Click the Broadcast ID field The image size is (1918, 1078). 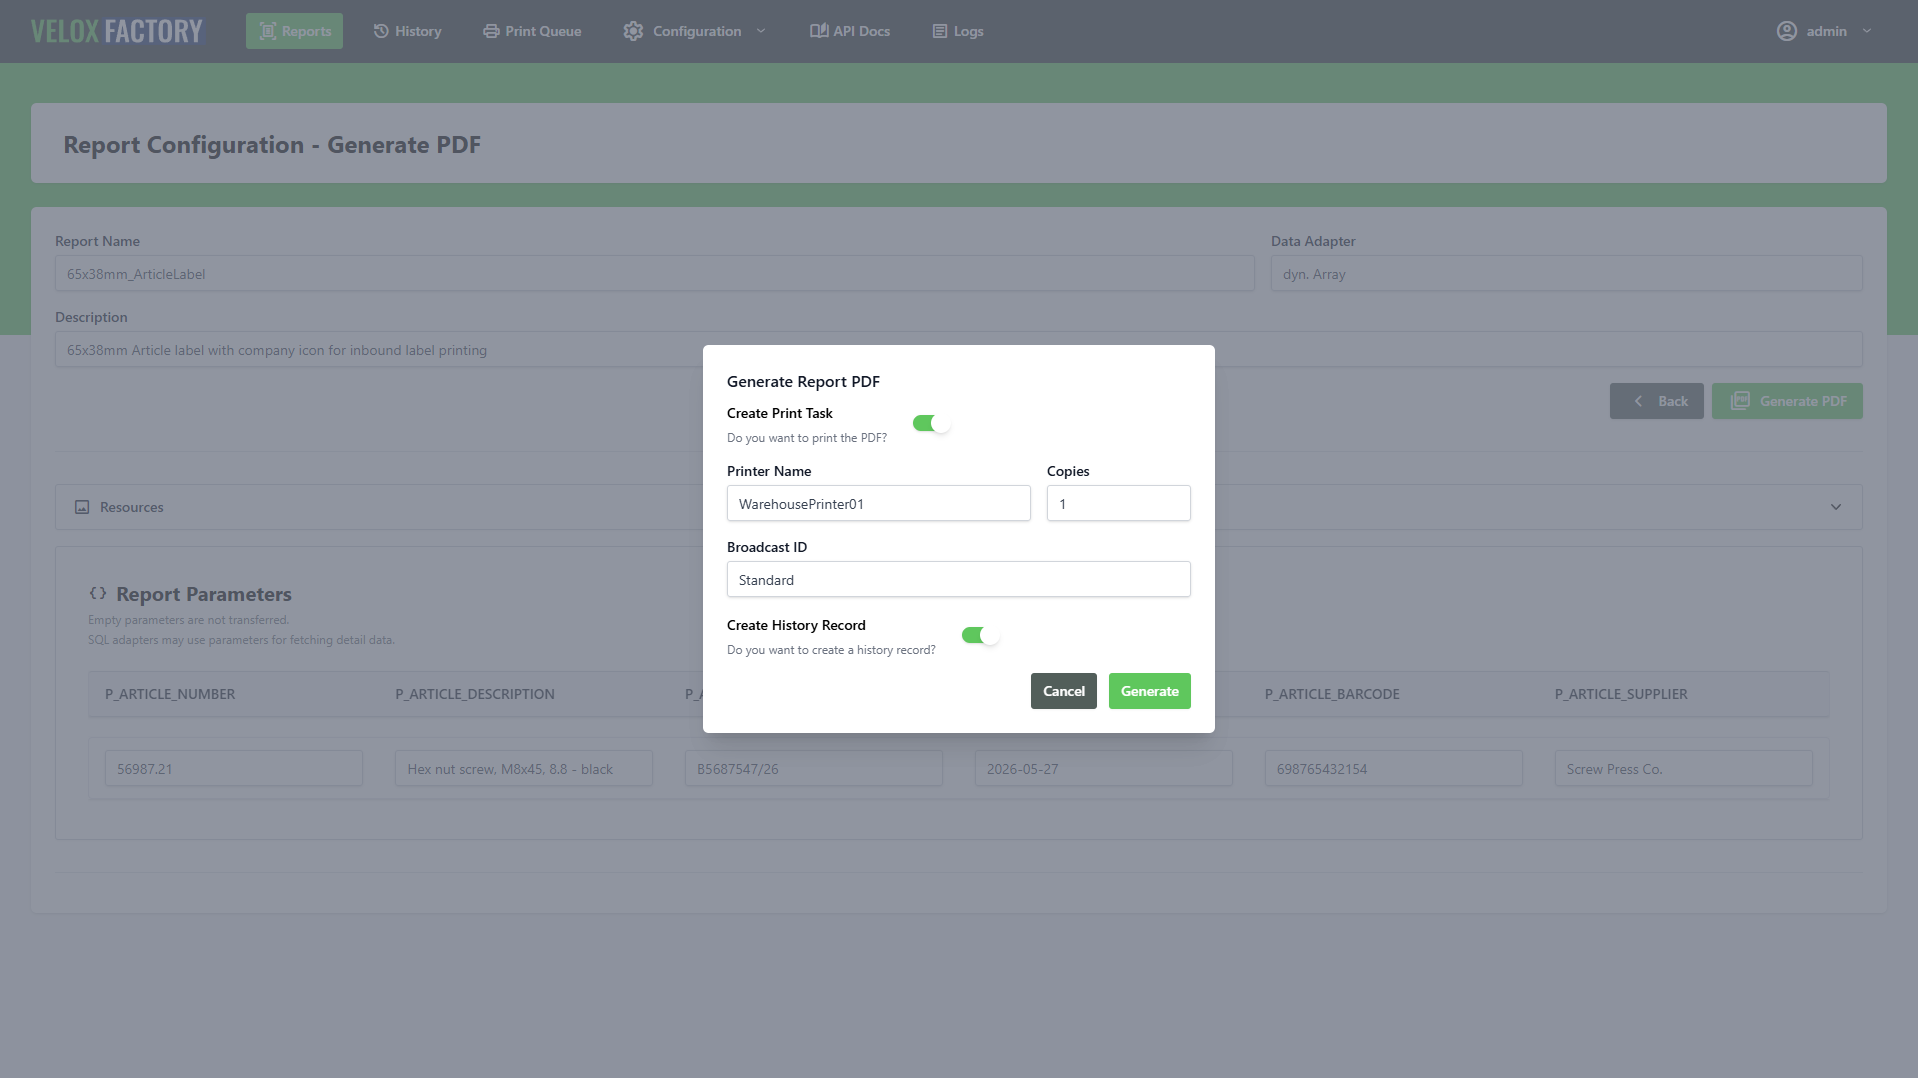(959, 579)
